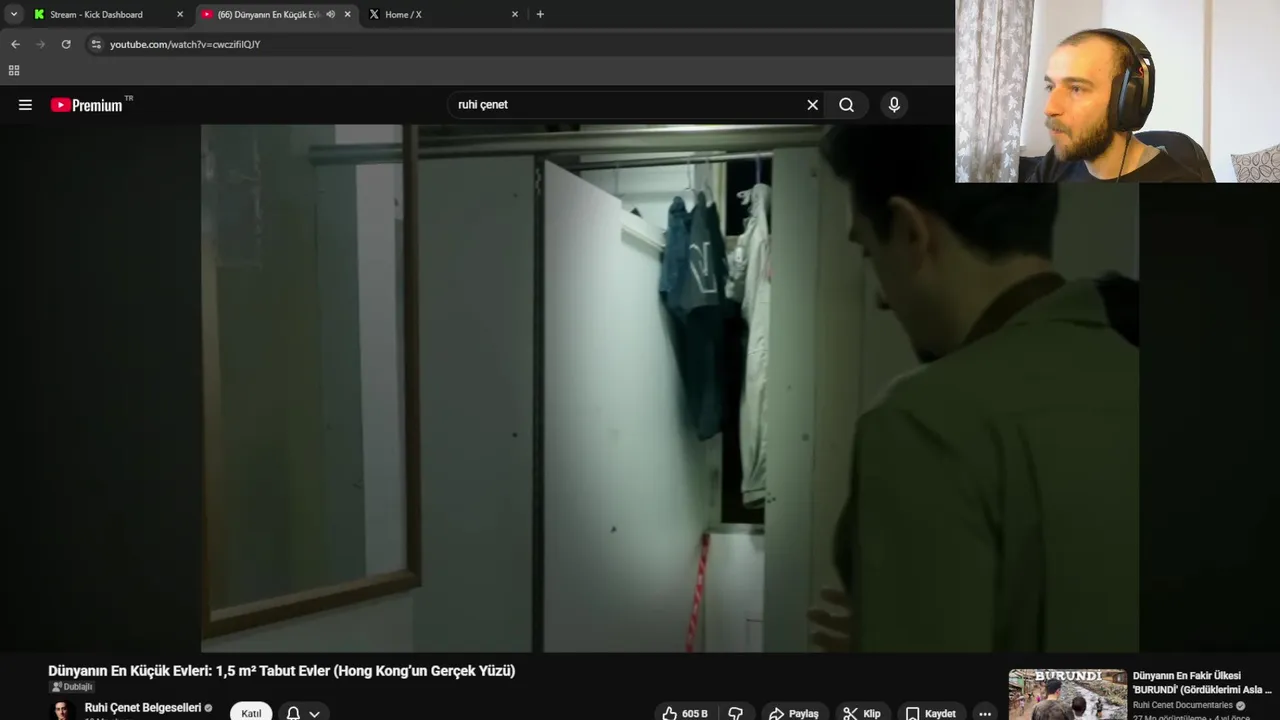Open site information icon in address bar

(96, 44)
